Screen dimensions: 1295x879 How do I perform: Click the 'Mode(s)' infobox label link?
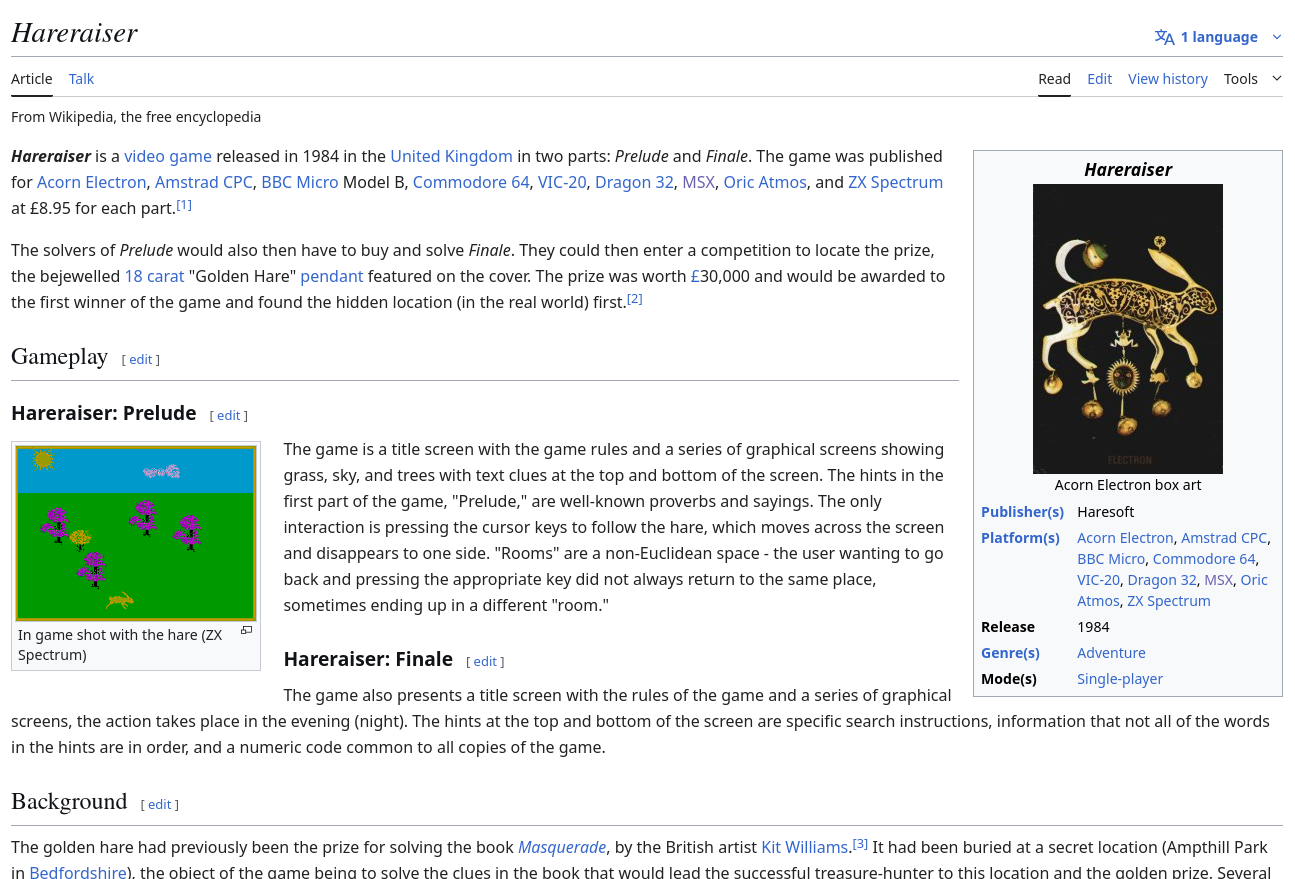1009,679
